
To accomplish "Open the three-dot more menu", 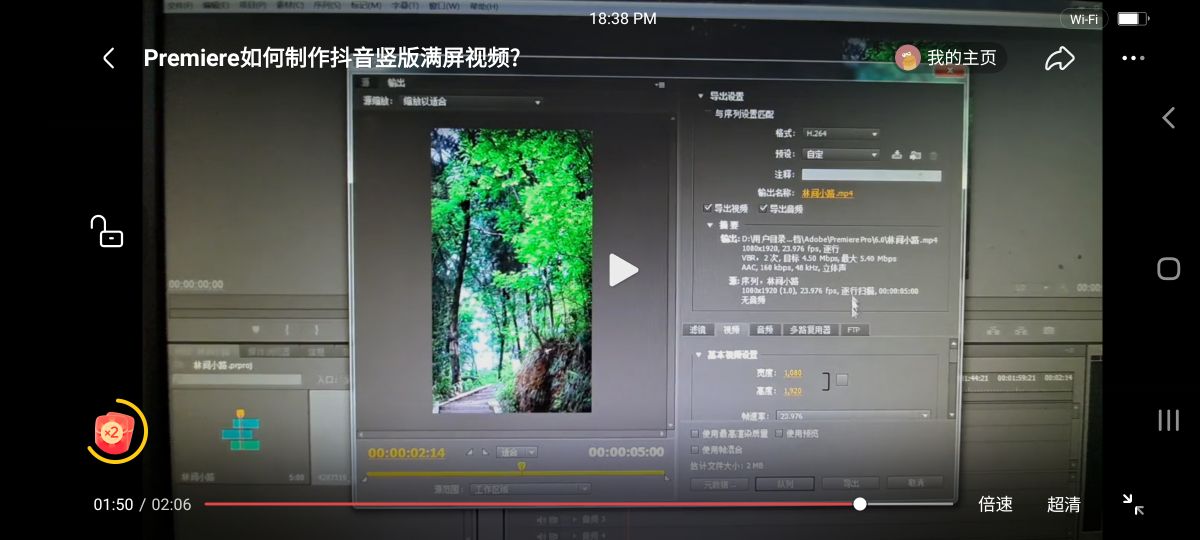I will coord(1133,58).
